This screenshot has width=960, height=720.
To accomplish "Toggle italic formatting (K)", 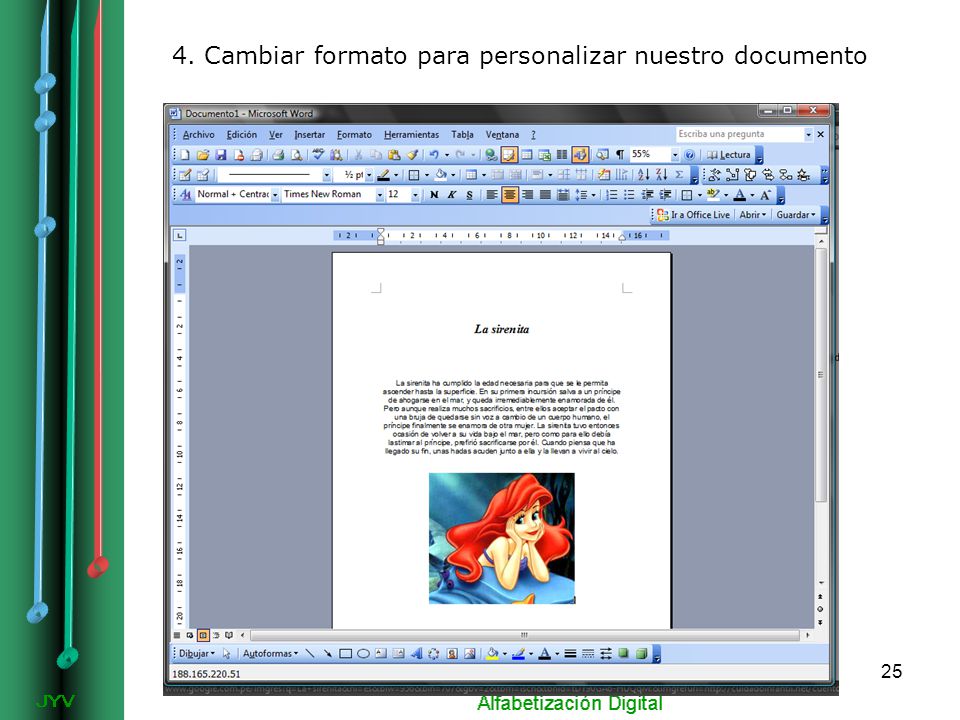I will point(452,195).
